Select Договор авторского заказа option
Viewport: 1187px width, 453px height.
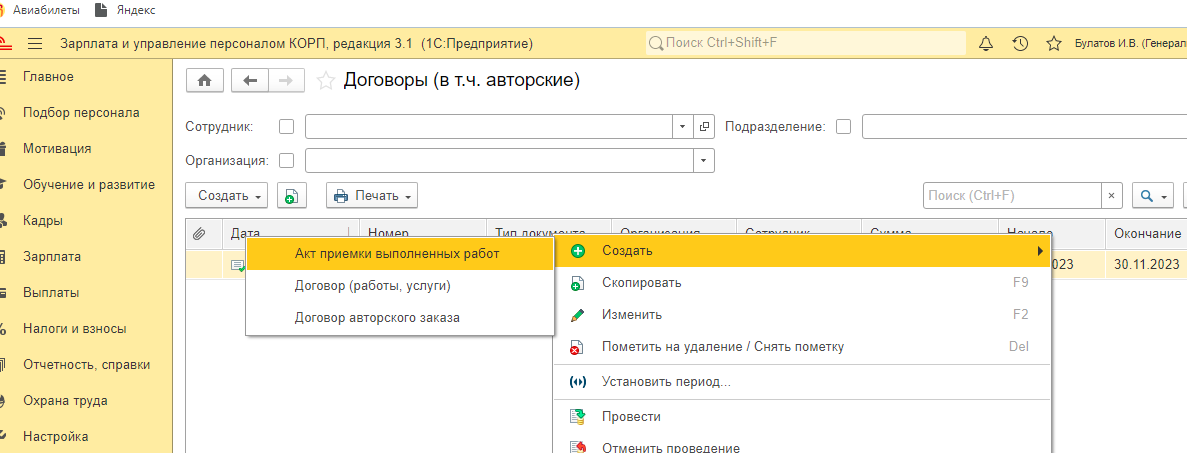[377, 318]
